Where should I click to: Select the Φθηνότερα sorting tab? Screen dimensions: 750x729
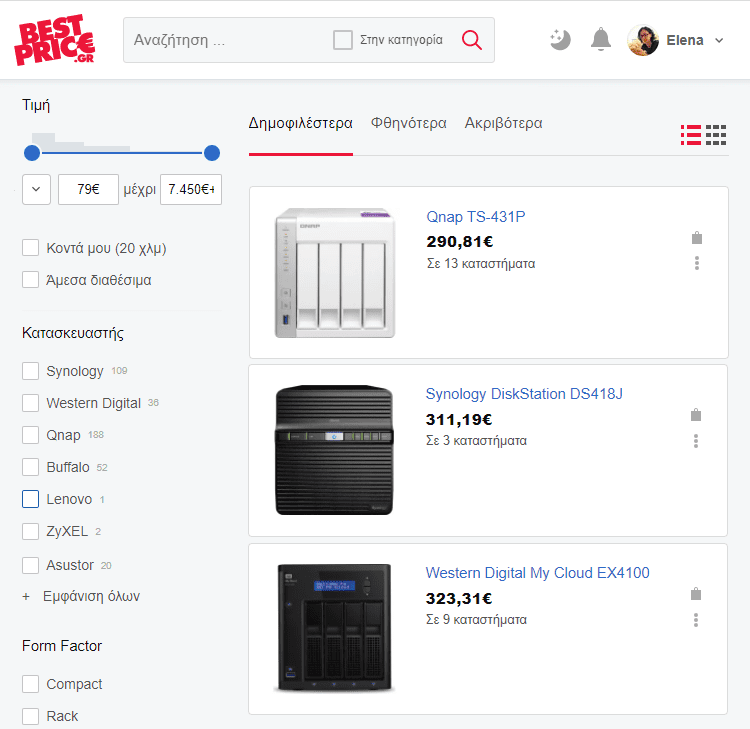click(408, 123)
